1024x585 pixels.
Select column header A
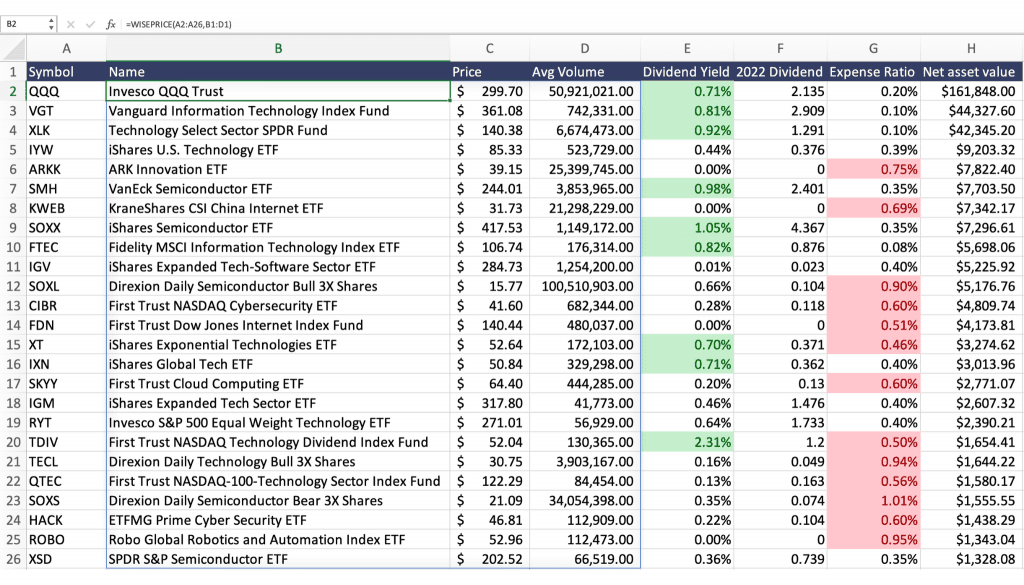(x=66, y=48)
